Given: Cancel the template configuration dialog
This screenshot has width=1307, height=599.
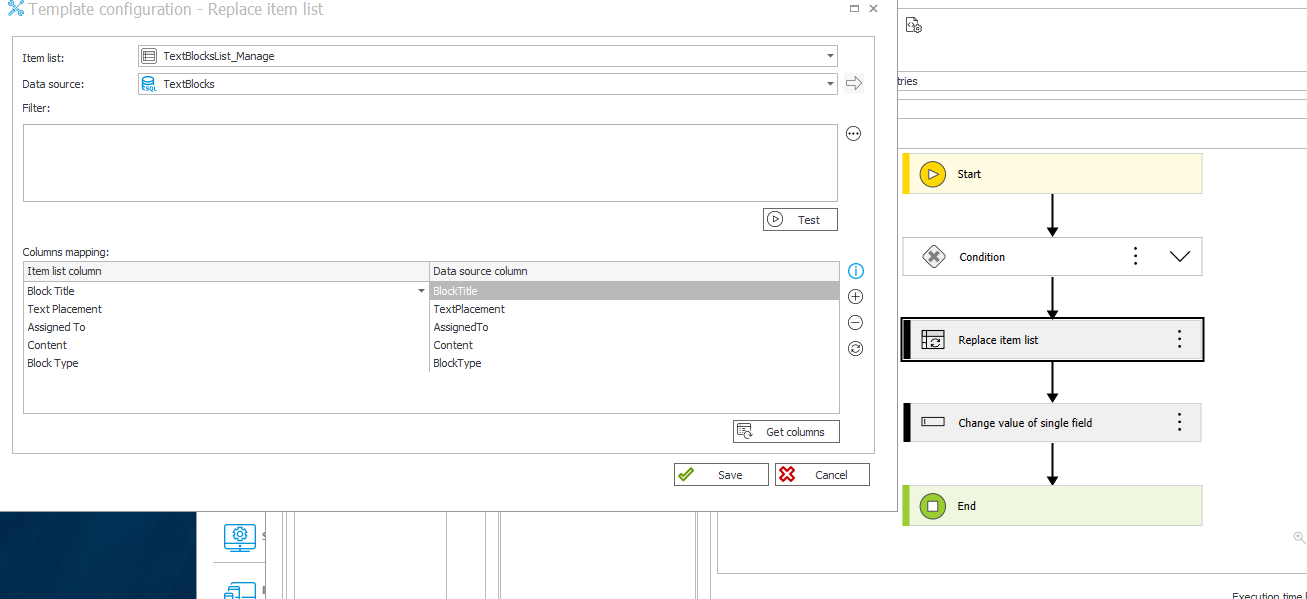Looking at the screenshot, I should [x=822, y=475].
